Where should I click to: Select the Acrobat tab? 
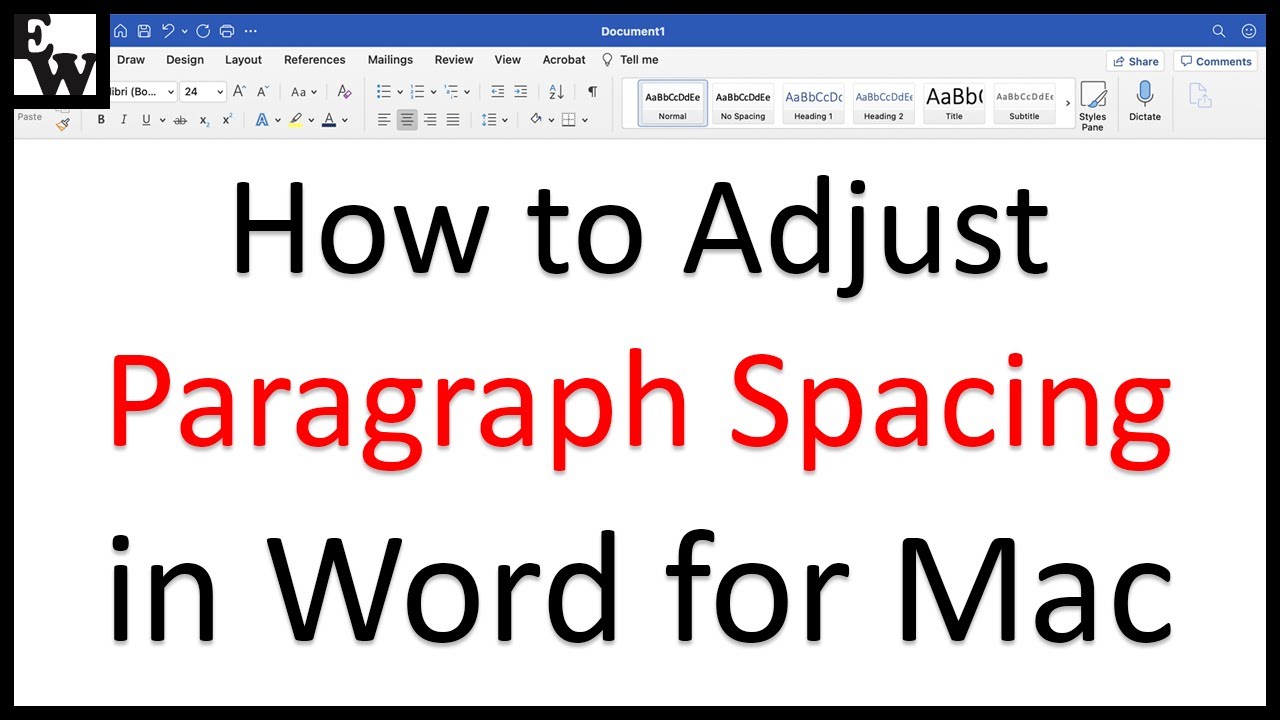564,60
